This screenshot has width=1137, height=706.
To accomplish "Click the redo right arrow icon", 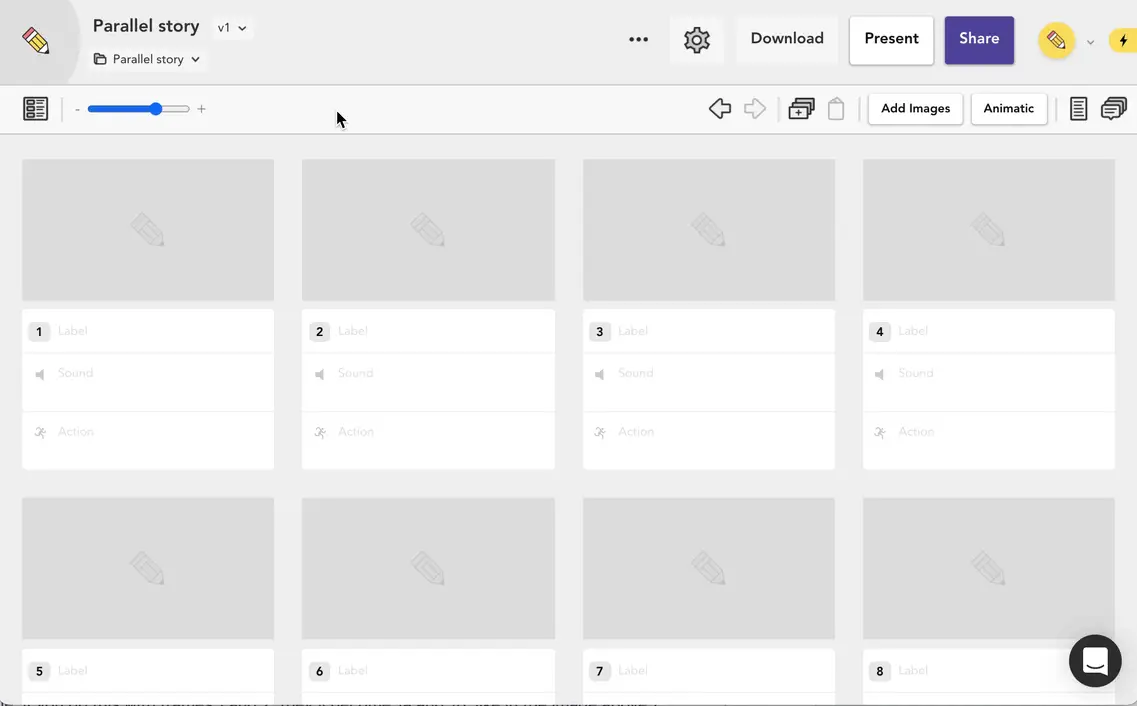I will pyautogui.click(x=755, y=109).
